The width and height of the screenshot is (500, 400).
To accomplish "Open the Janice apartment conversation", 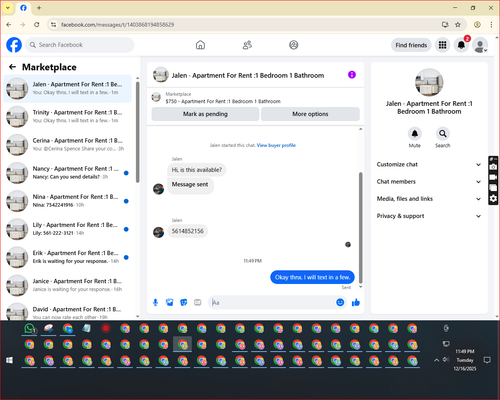I will click(68, 285).
